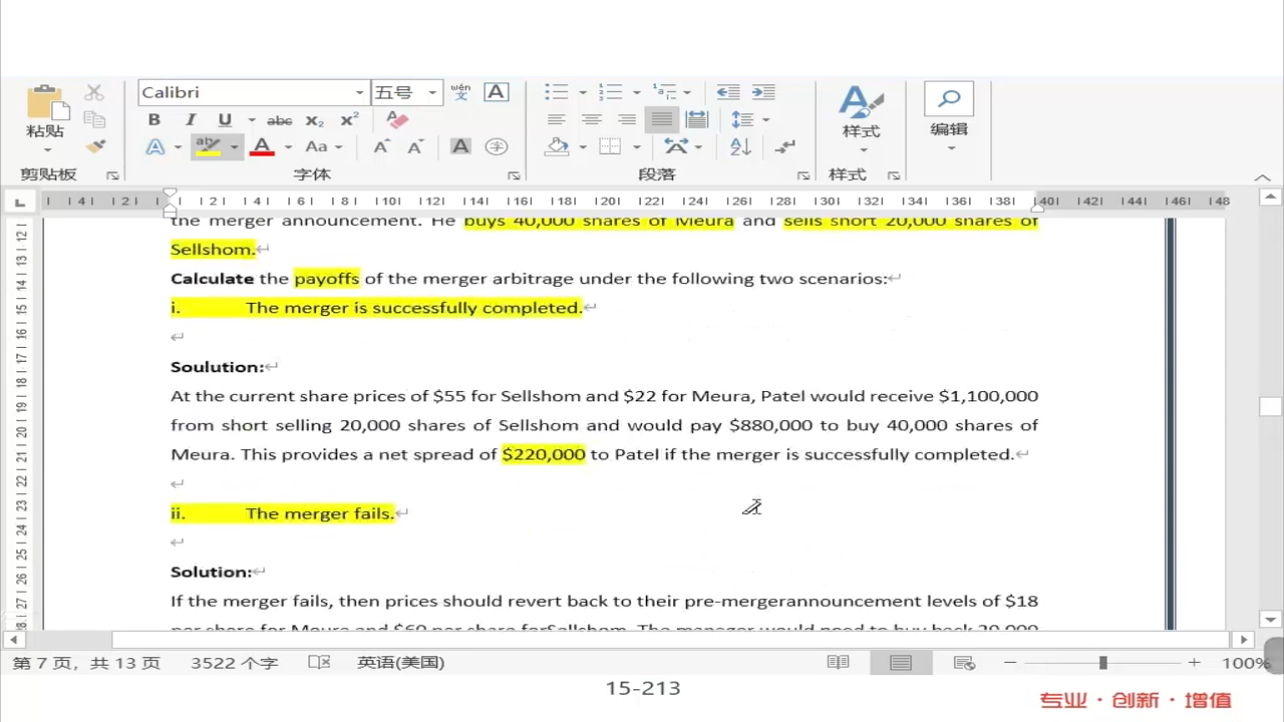Align paragraph text to the left
Screen dimensions: 1284x722
pyautogui.click(x=556, y=120)
